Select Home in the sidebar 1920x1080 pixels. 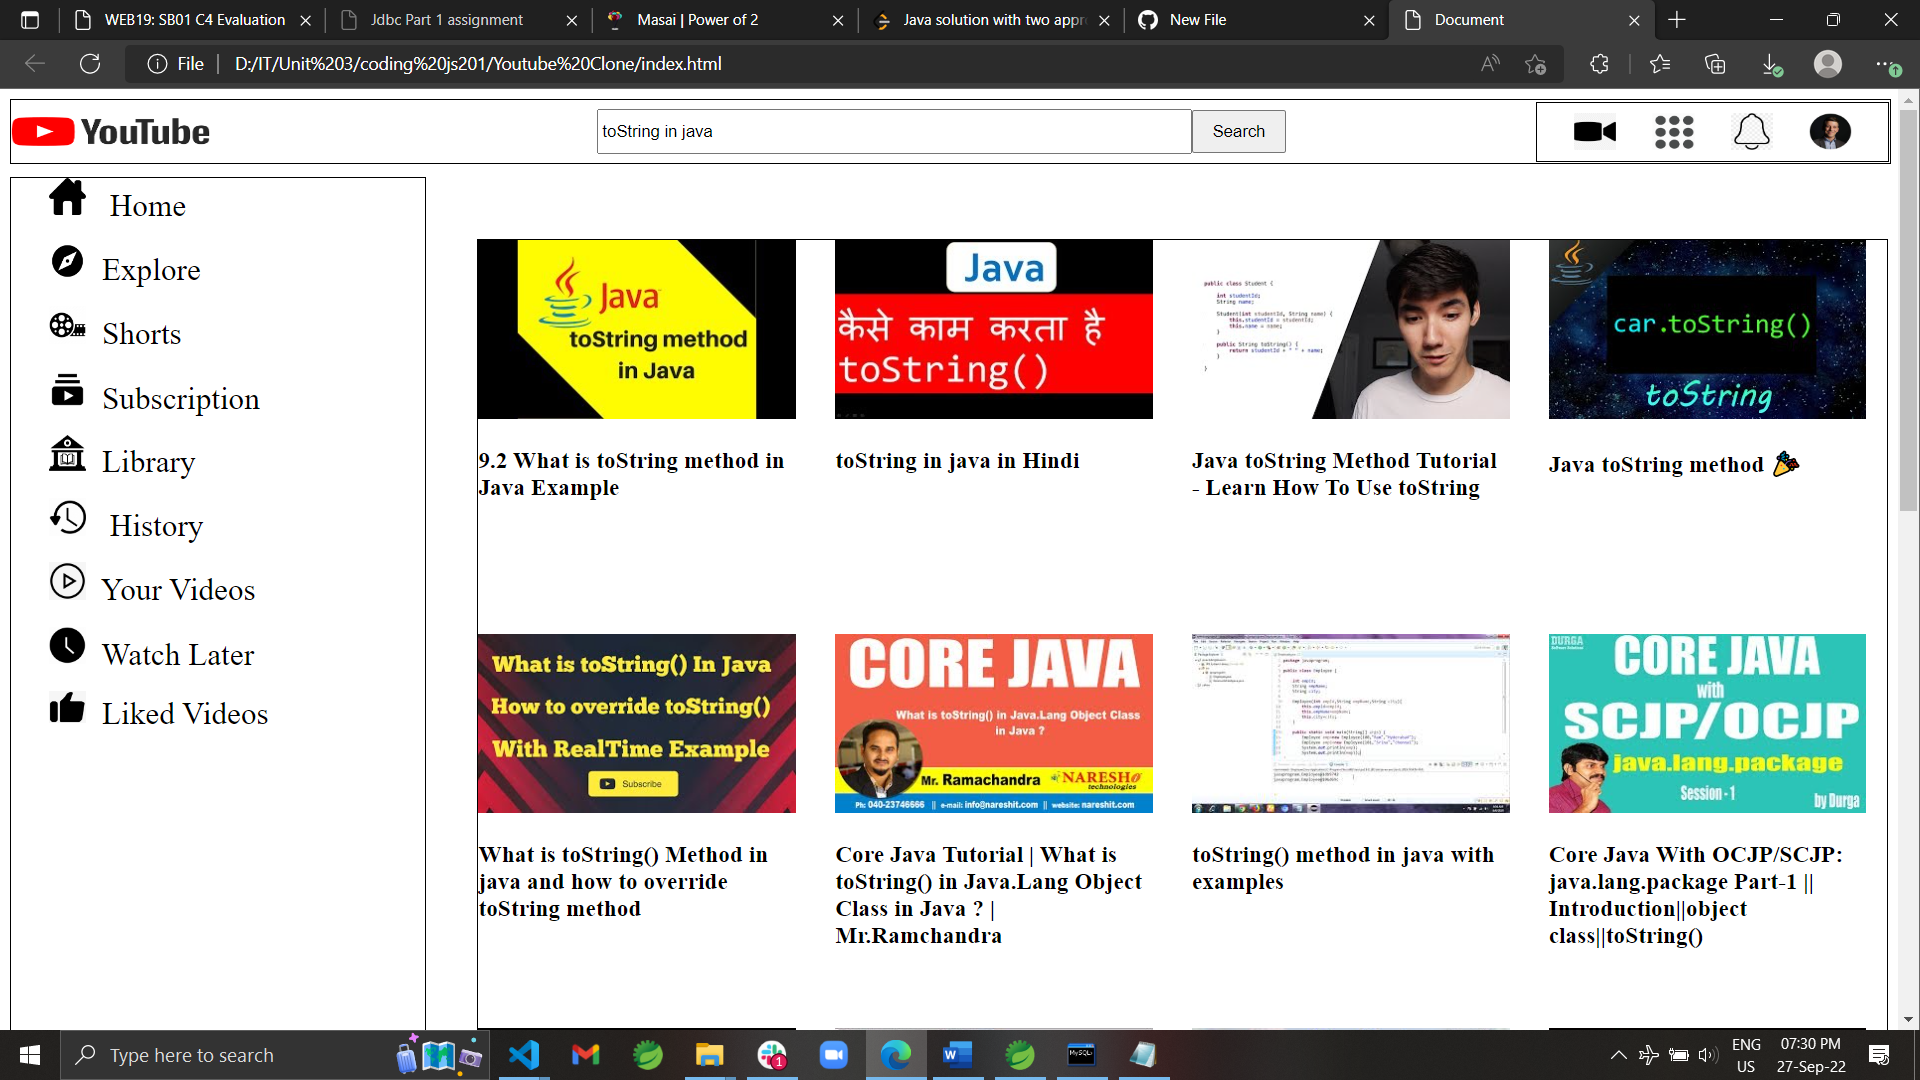[x=146, y=205]
